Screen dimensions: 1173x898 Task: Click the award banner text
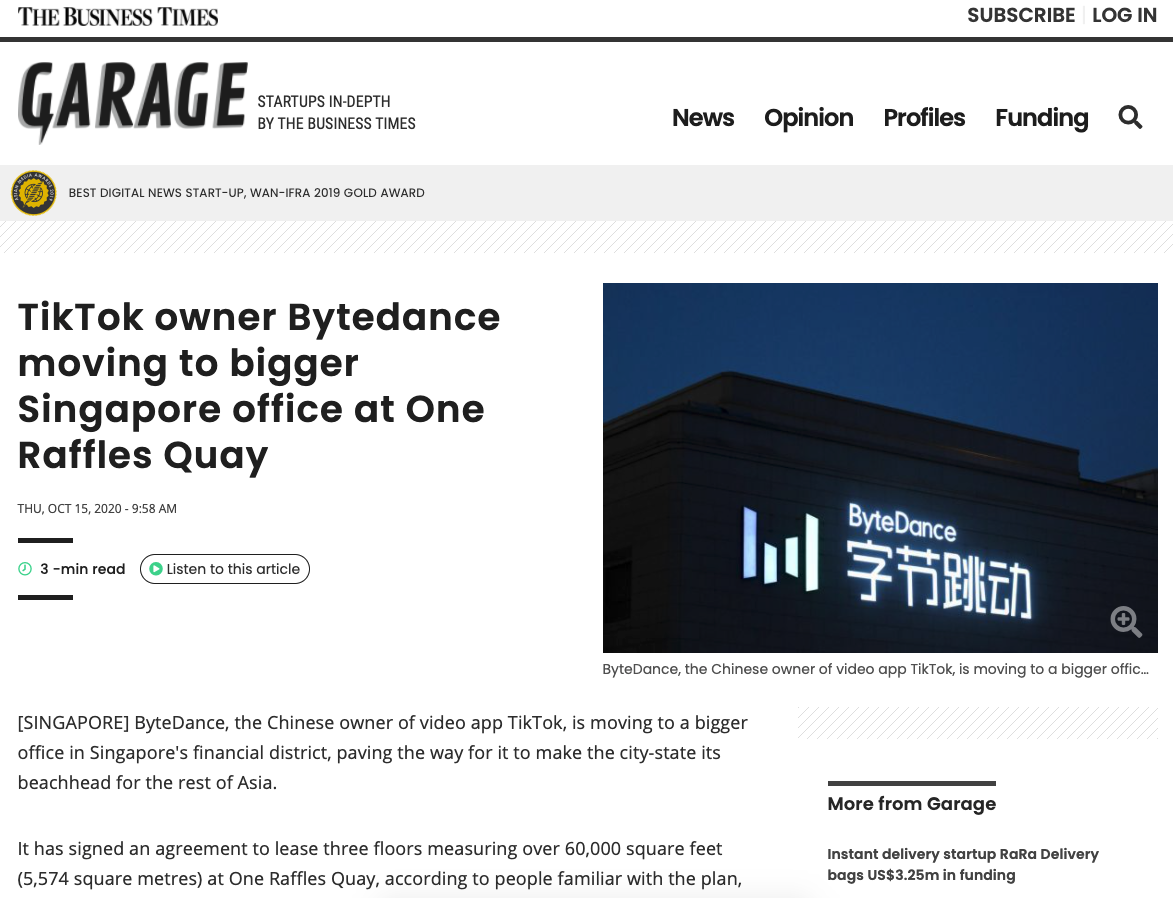coord(246,193)
